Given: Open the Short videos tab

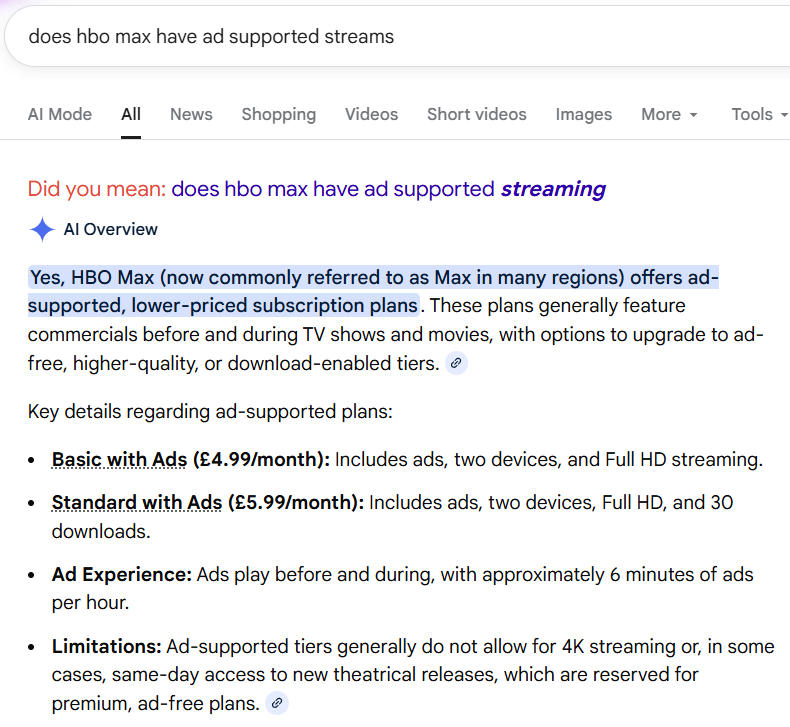Looking at the screenshot, I should point(477,114).
